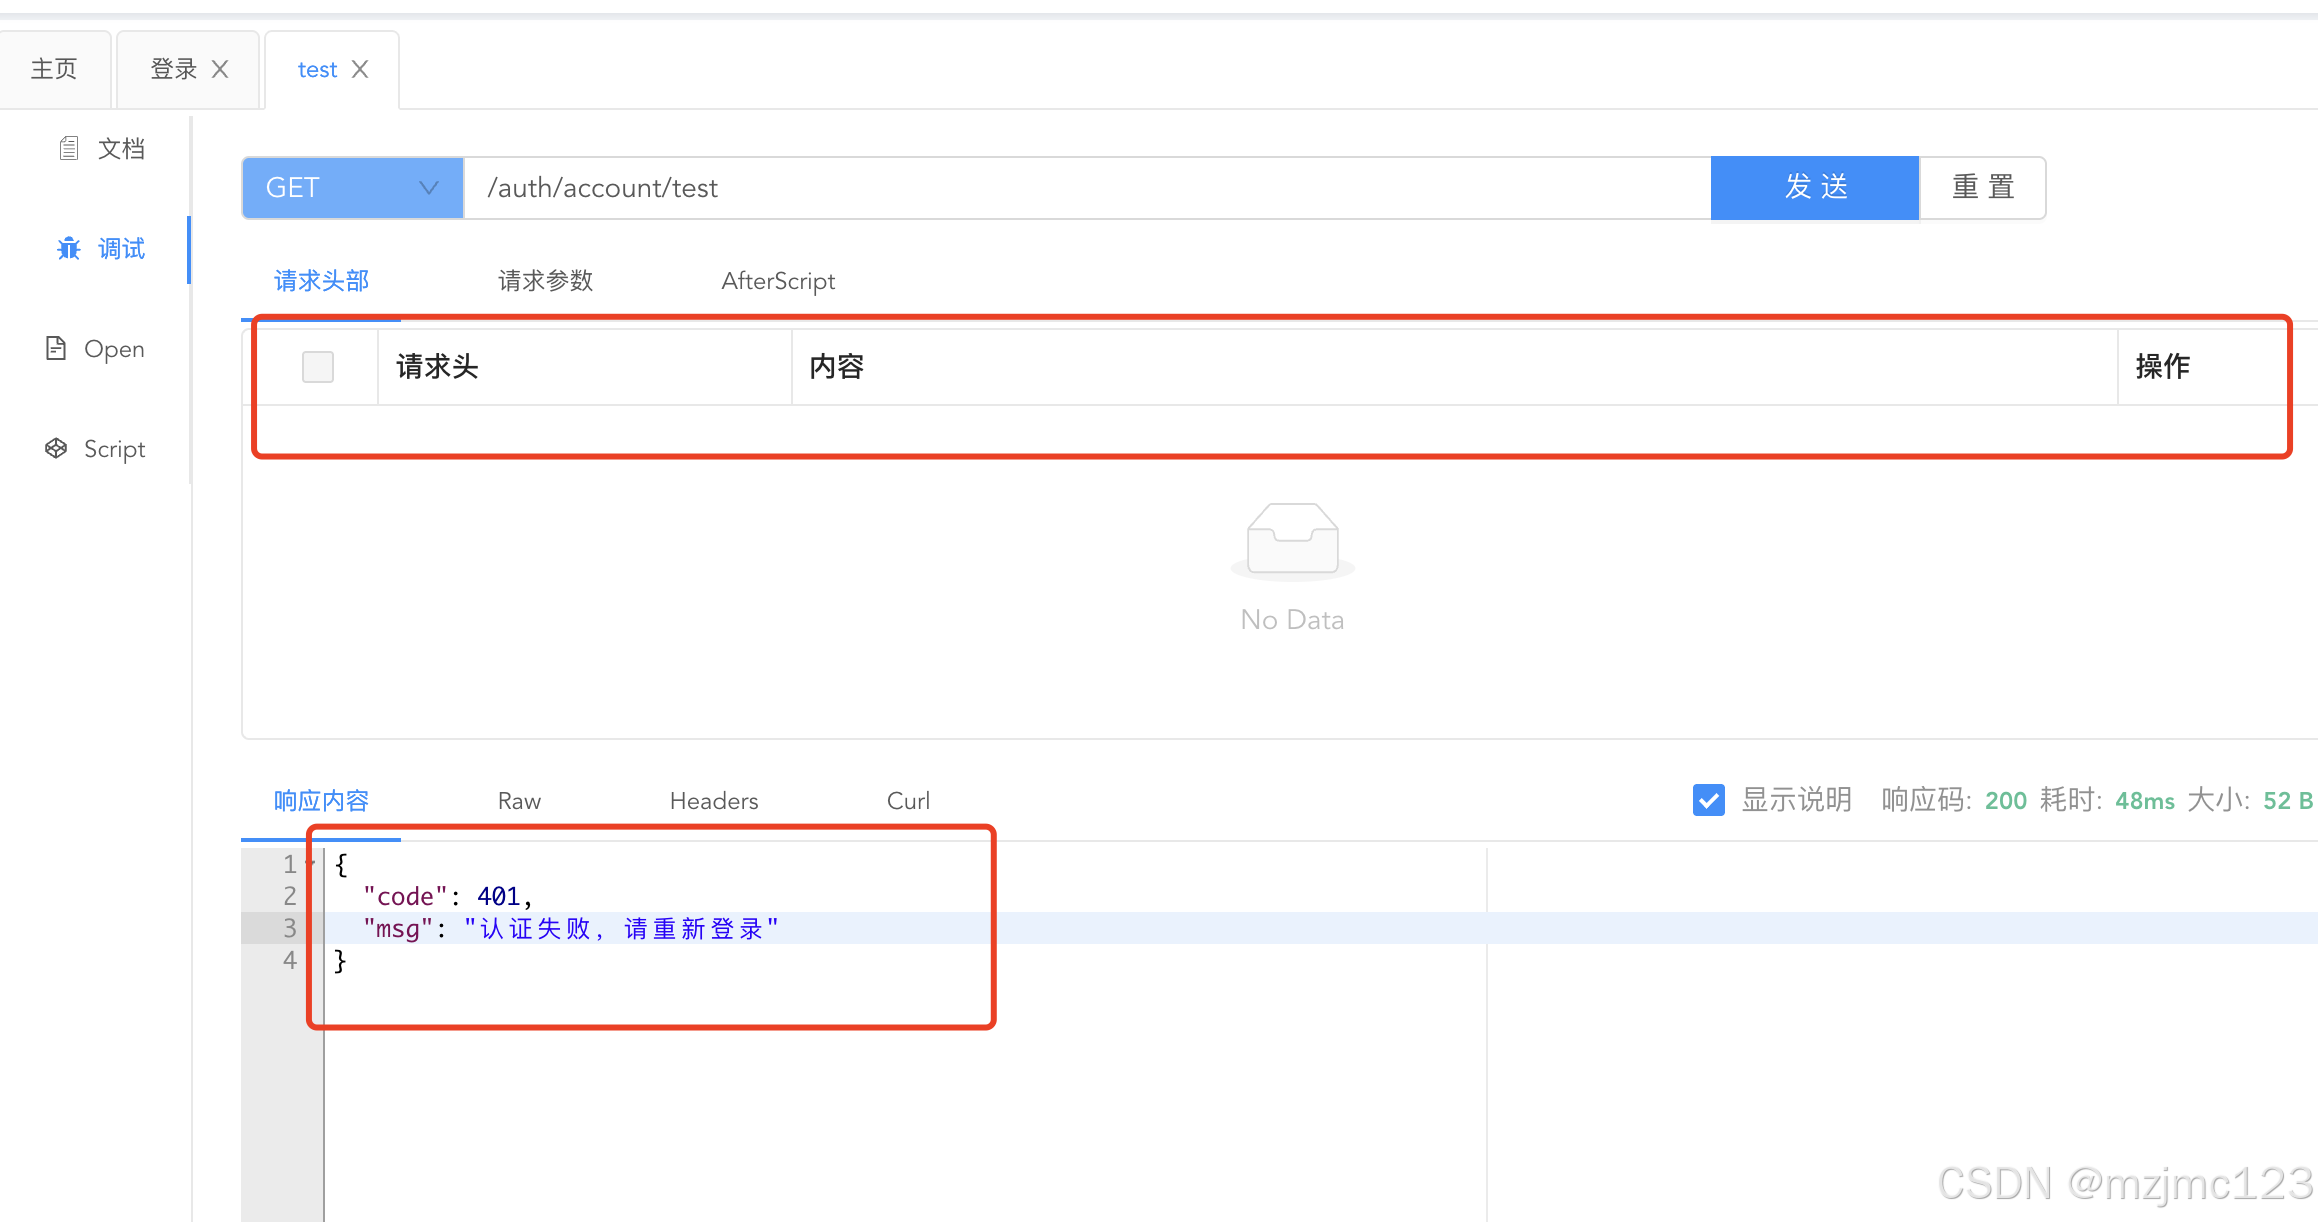The height and width of the screenshot is (1222, 2318).
Task: Click the 重置 reset button
Action: coord(1982,188)
